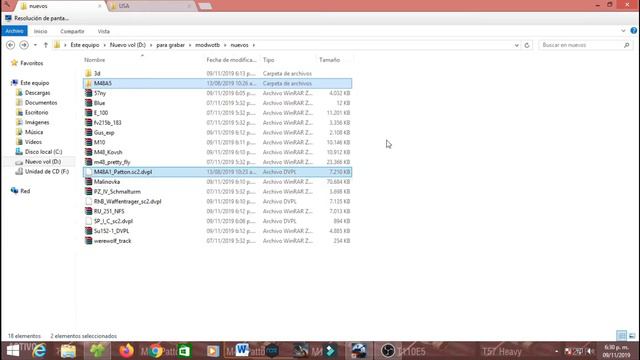Open the Vista ribbon tab

104,31
